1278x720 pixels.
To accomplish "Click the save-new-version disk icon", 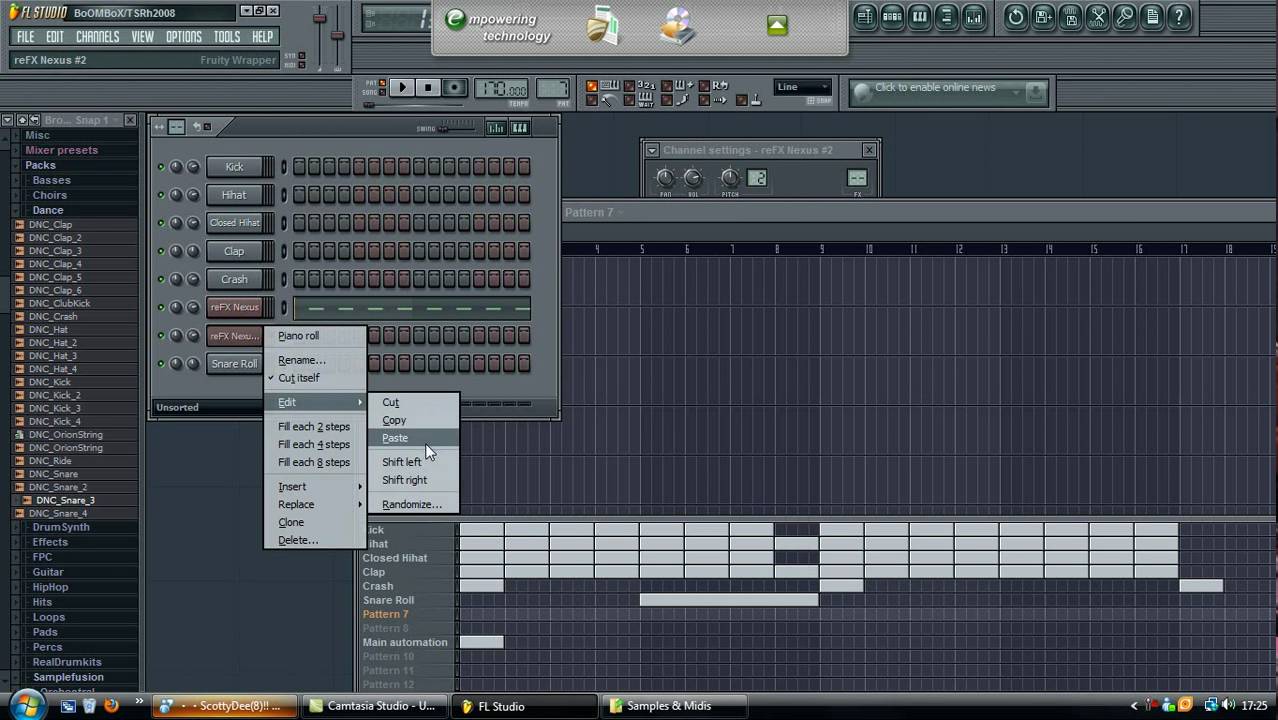I will point(1043,16).
